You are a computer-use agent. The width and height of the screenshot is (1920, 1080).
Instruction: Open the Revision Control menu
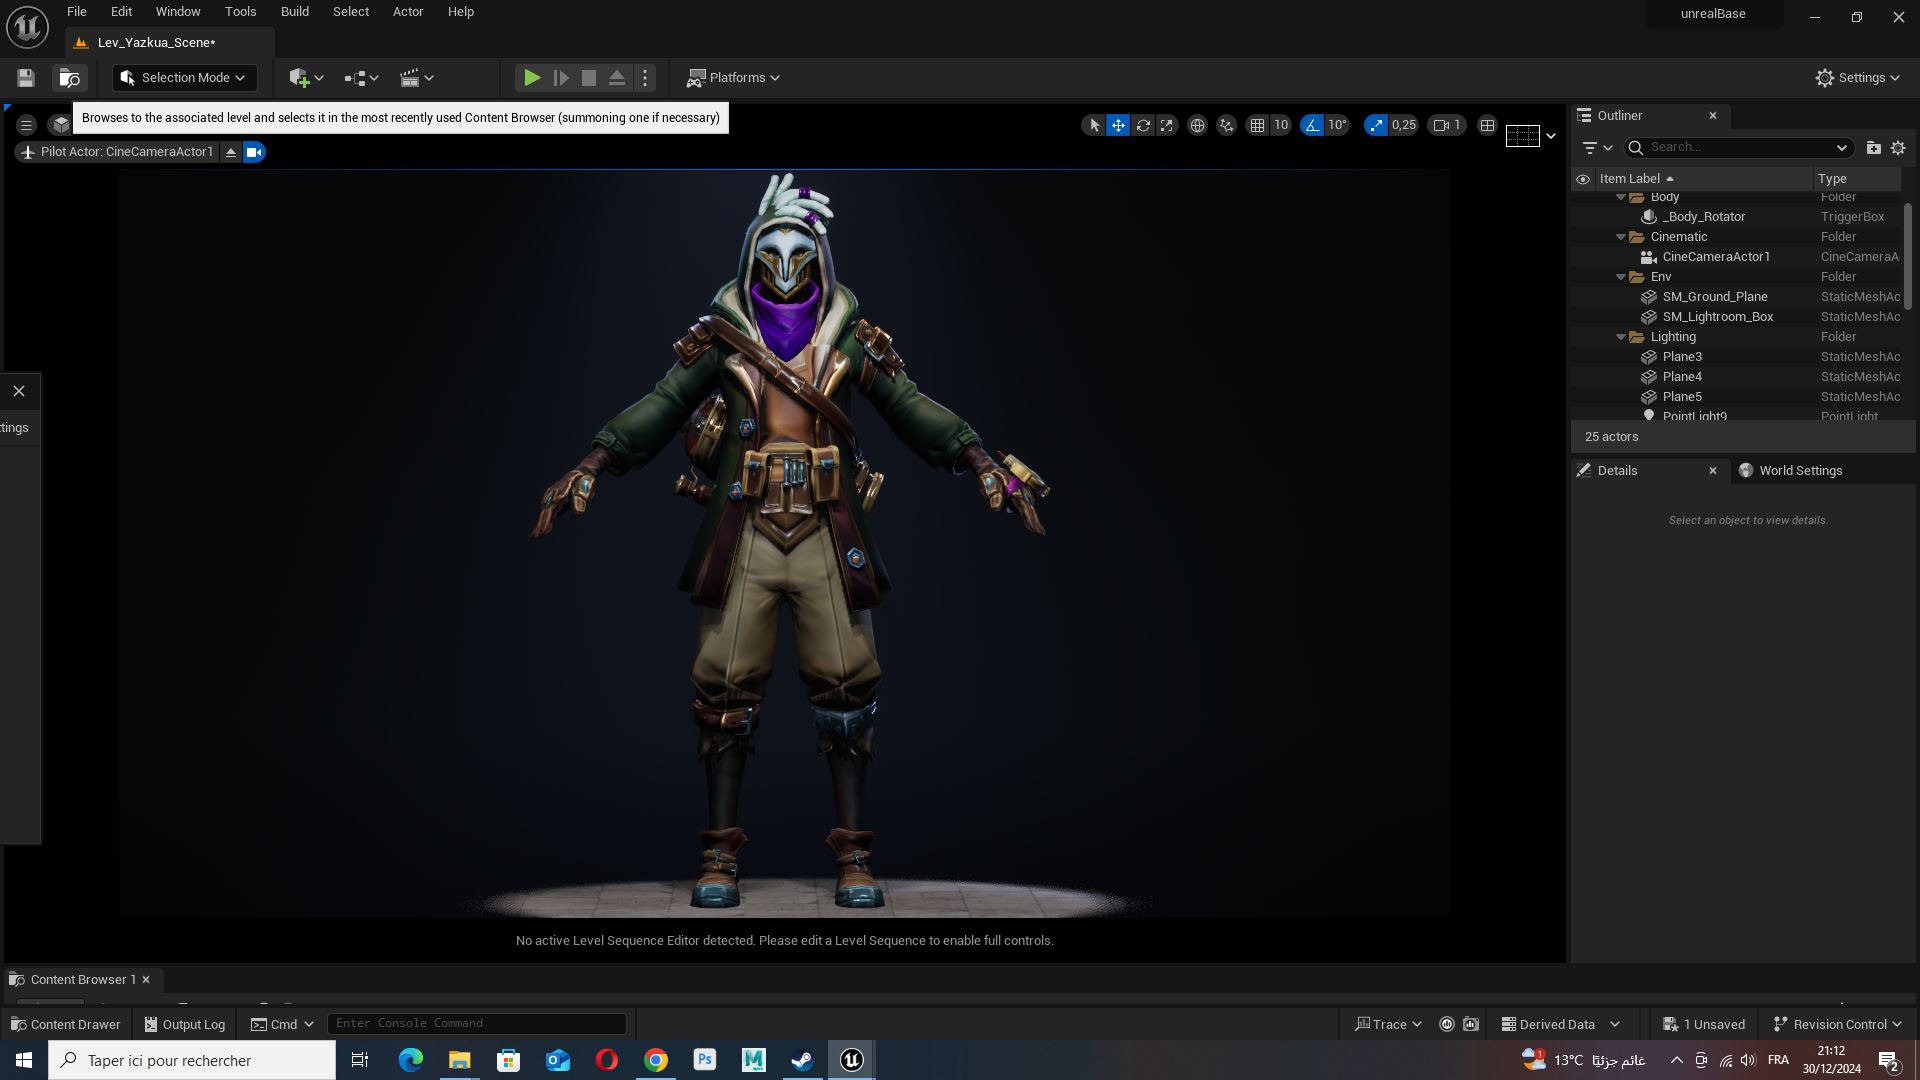[x=1838, y=1025]
